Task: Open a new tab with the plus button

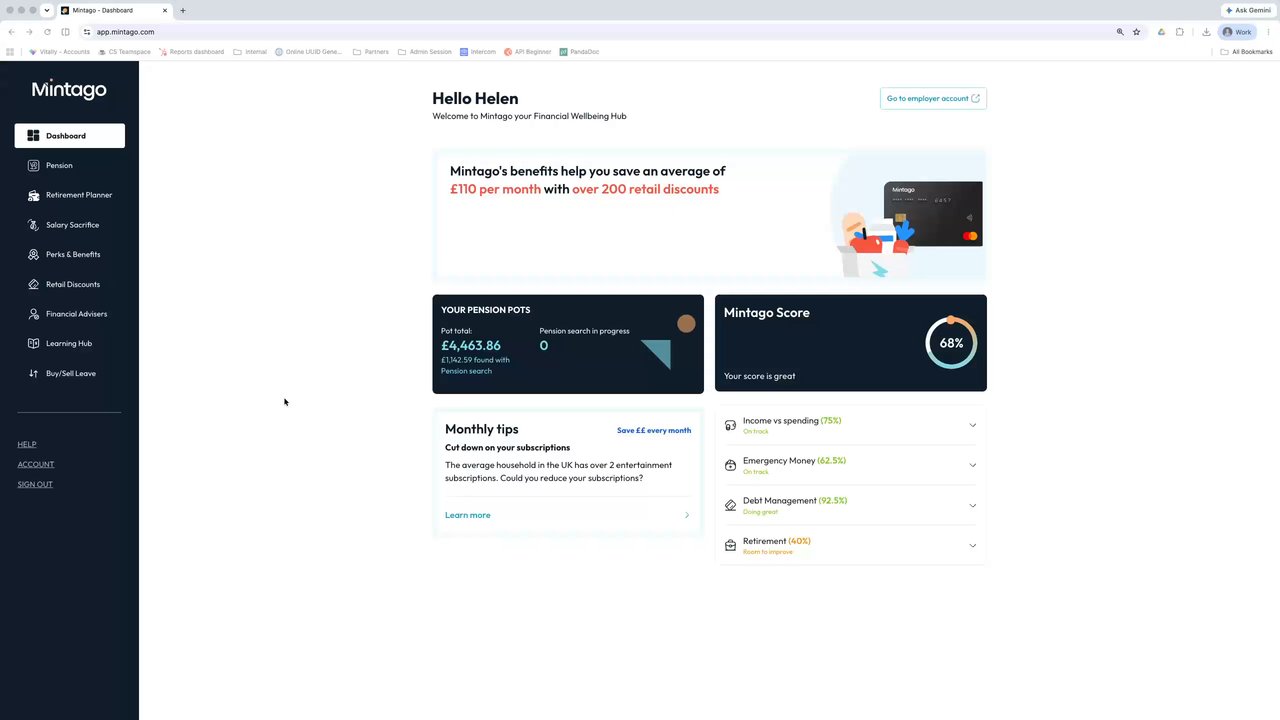Action: 182,10
